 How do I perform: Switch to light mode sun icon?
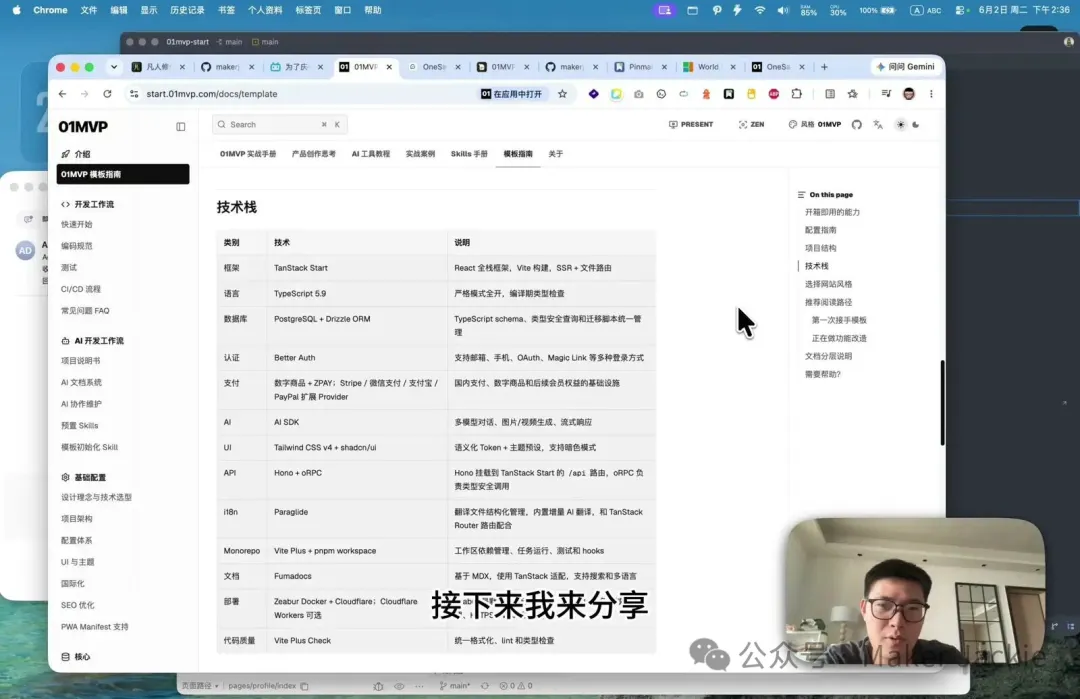click(x=900, y=125)
